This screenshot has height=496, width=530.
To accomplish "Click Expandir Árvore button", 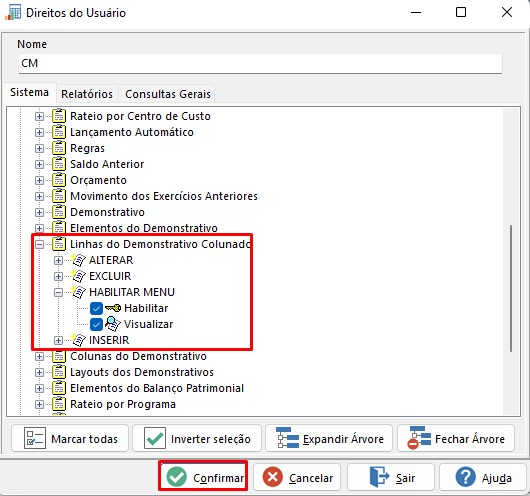I will [x=329, y=439].
